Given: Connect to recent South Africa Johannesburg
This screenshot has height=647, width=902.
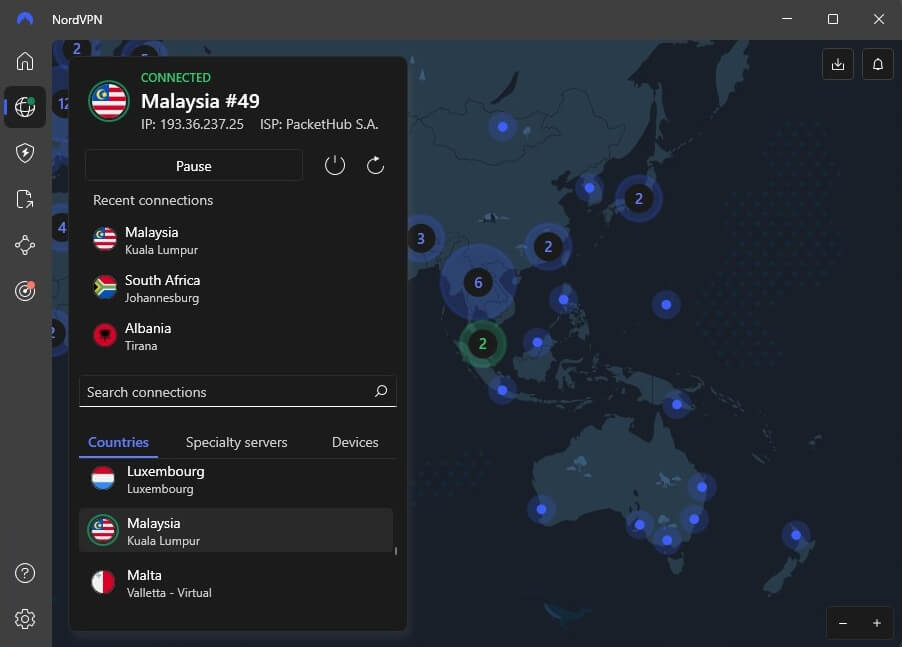Looking at the screenshot, I should click(238, 288).
